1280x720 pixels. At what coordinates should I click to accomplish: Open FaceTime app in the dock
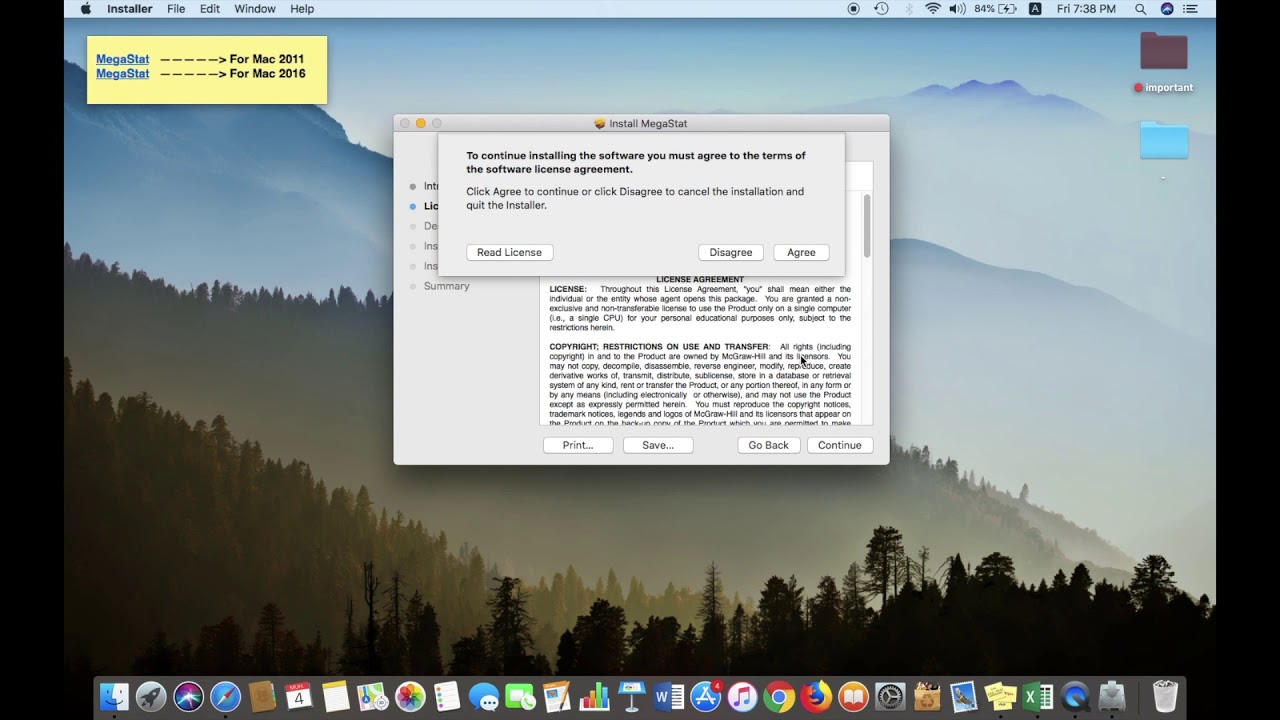[520, 696]
